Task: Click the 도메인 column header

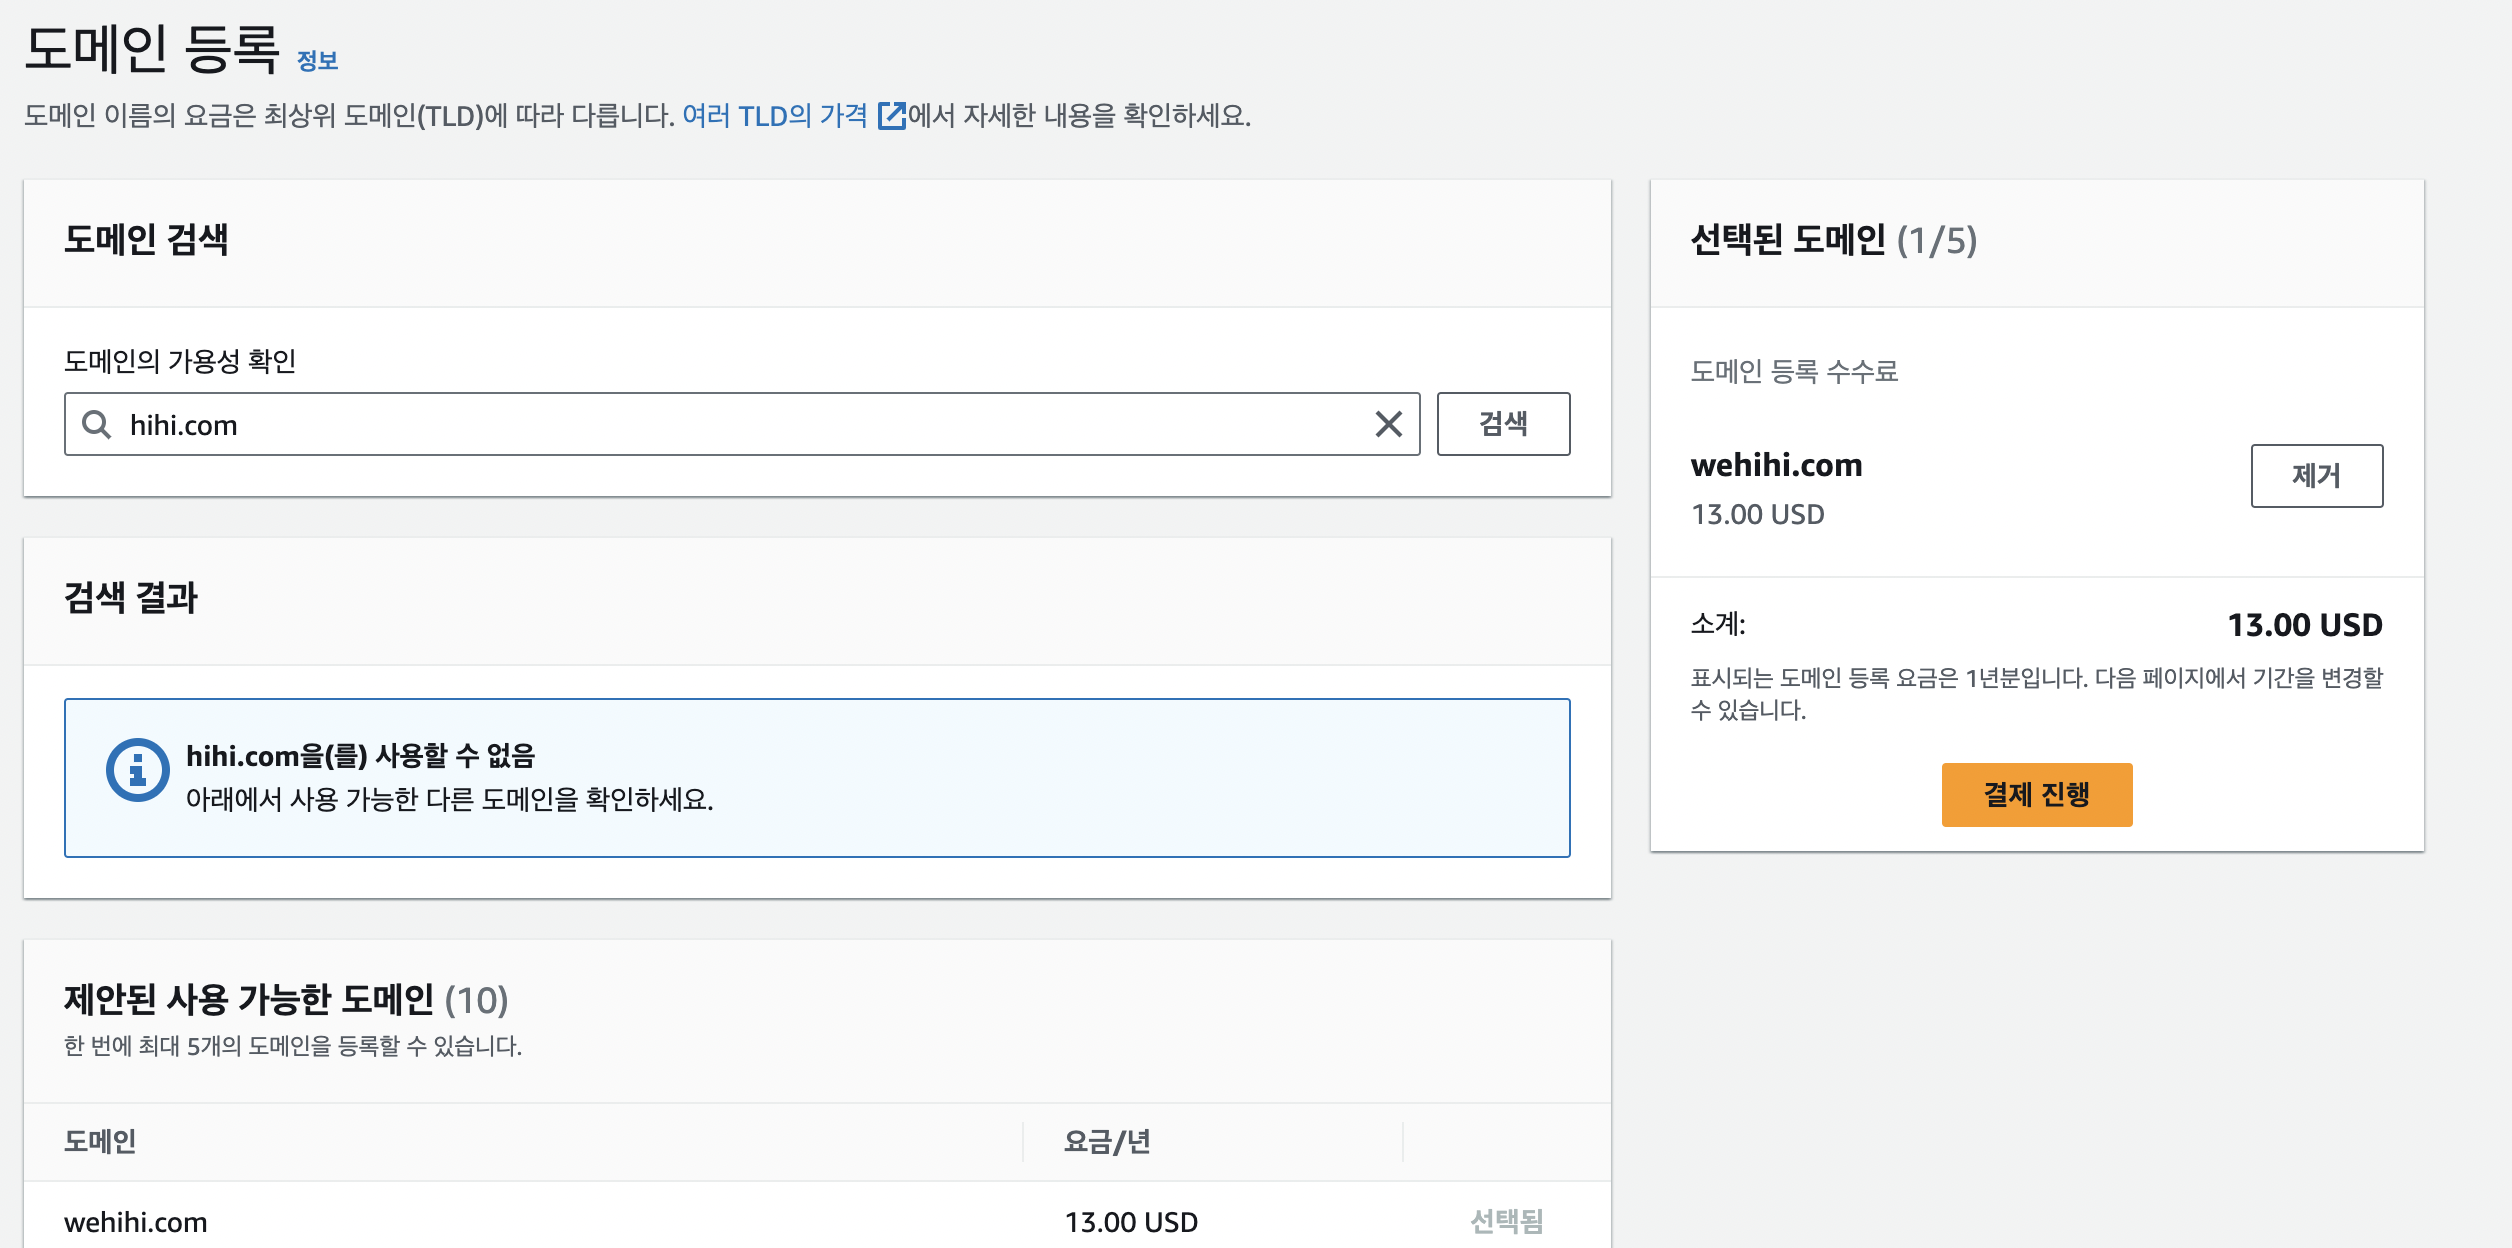Action: (100, 1141)
